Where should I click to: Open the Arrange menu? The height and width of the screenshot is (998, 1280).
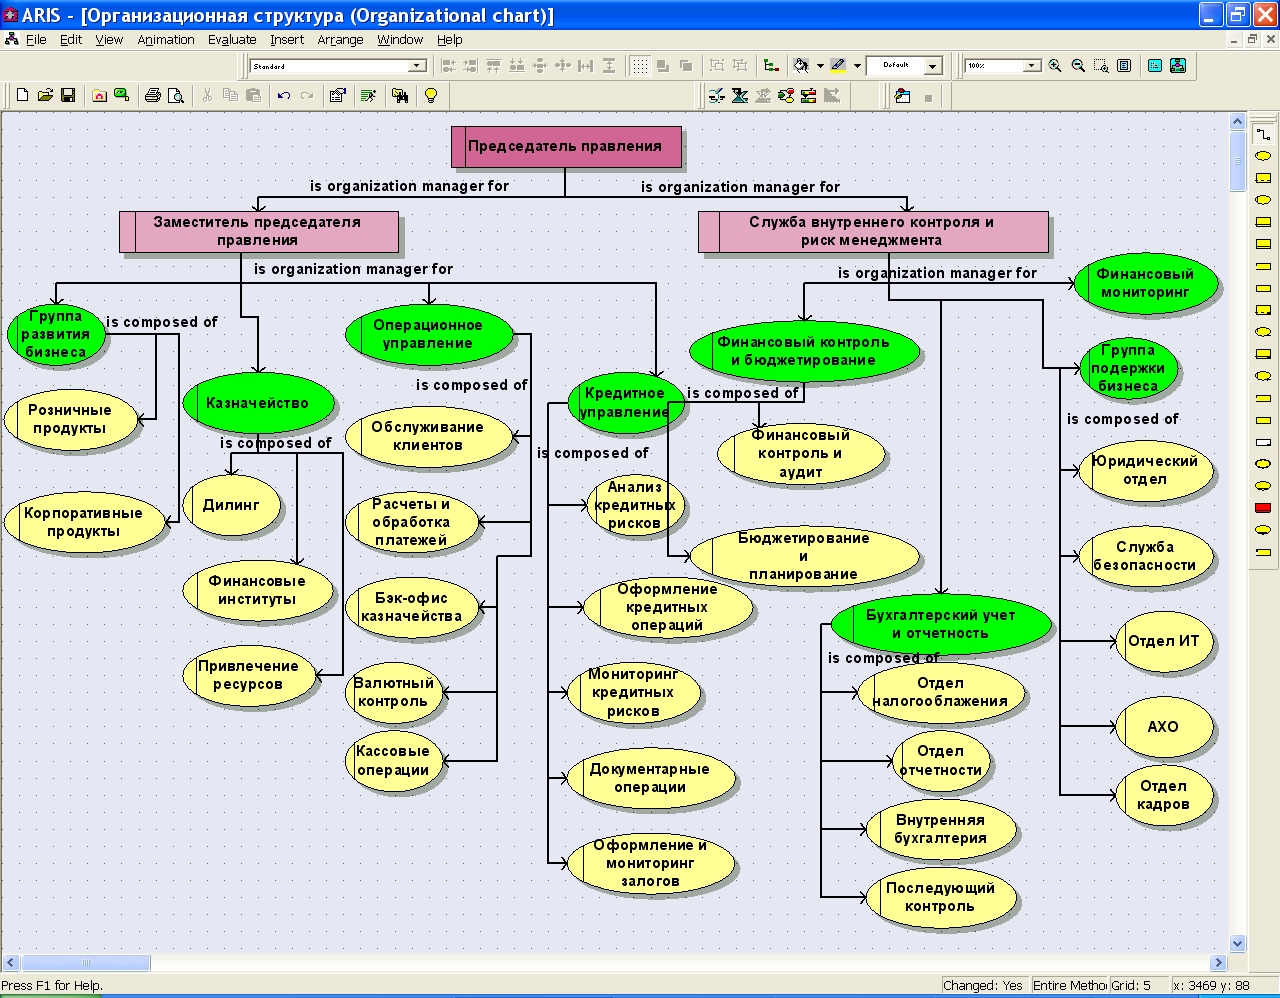340,40
